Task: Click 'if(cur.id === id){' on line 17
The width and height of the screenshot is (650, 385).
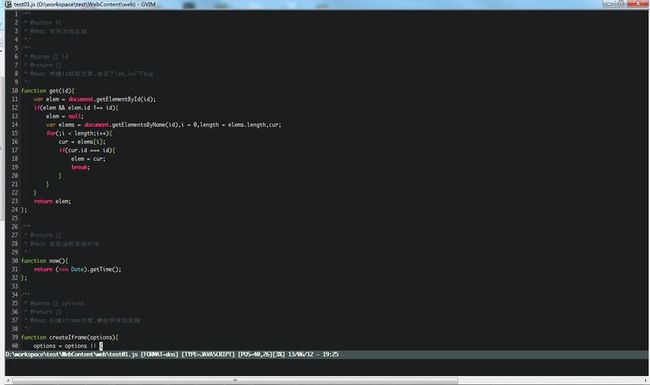Action: click(87, 150)
